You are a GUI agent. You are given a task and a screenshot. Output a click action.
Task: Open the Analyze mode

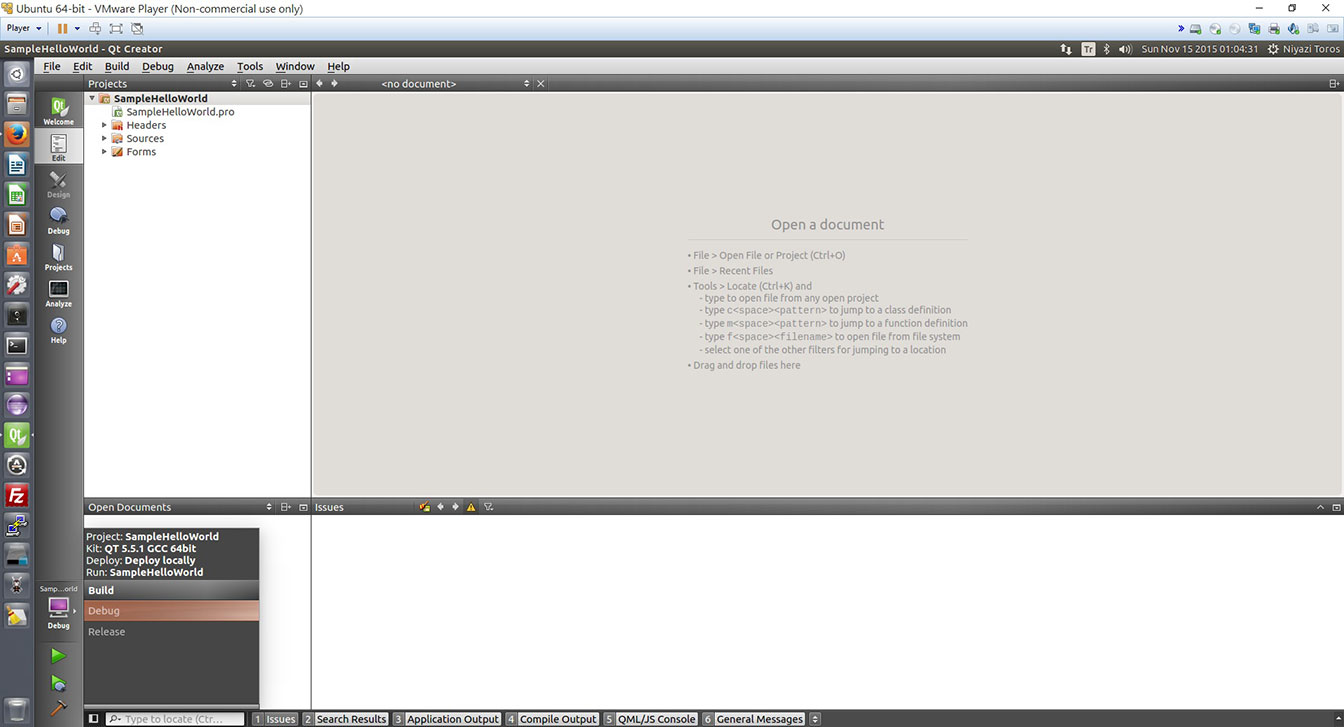tap(58, 293)
